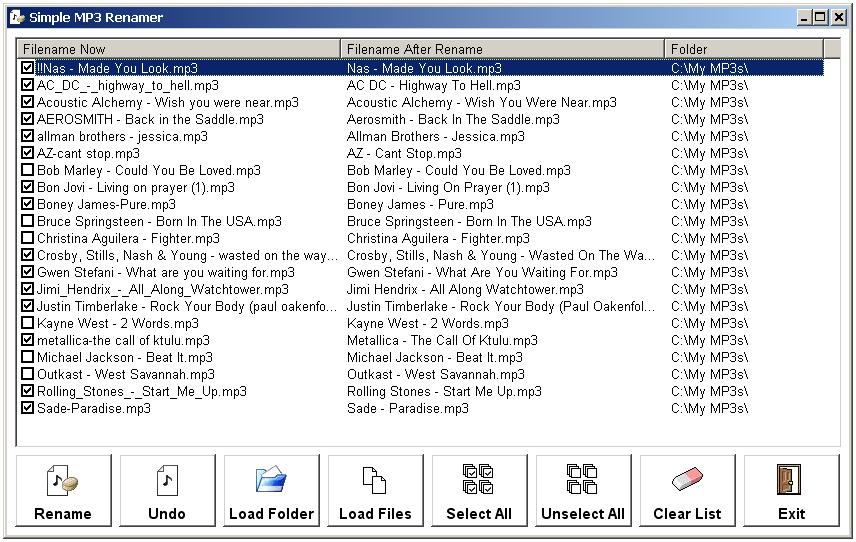Click the Load Files button

[x=375, y=491]
